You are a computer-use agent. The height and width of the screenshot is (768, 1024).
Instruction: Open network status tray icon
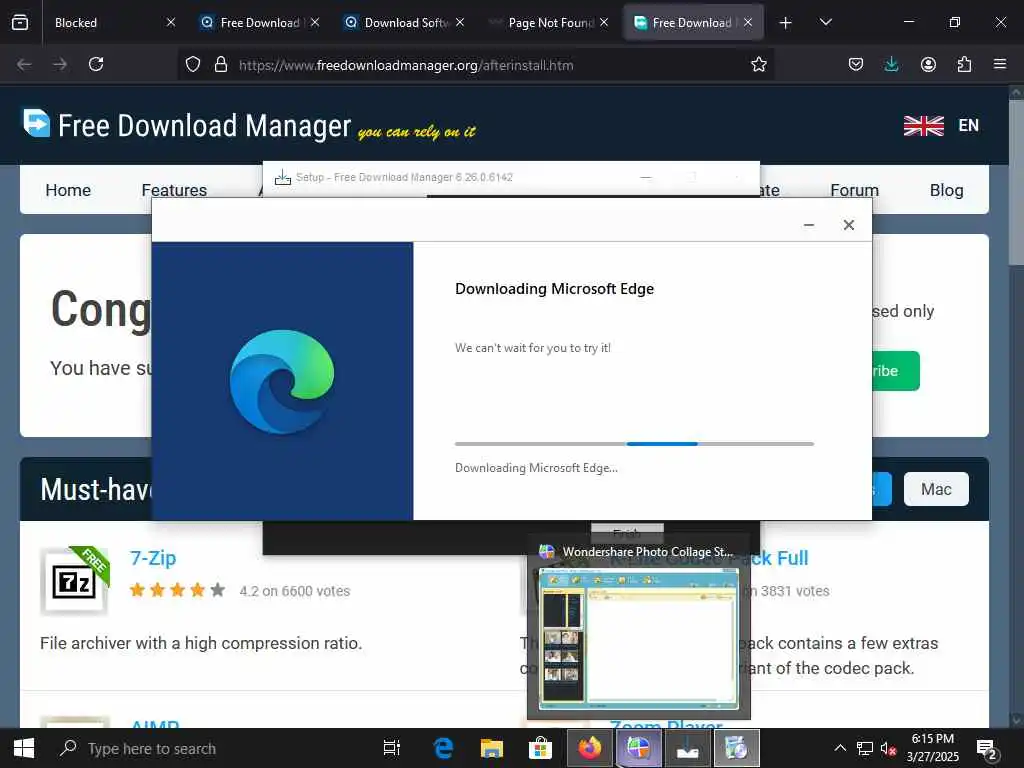[x=865, y=748]
